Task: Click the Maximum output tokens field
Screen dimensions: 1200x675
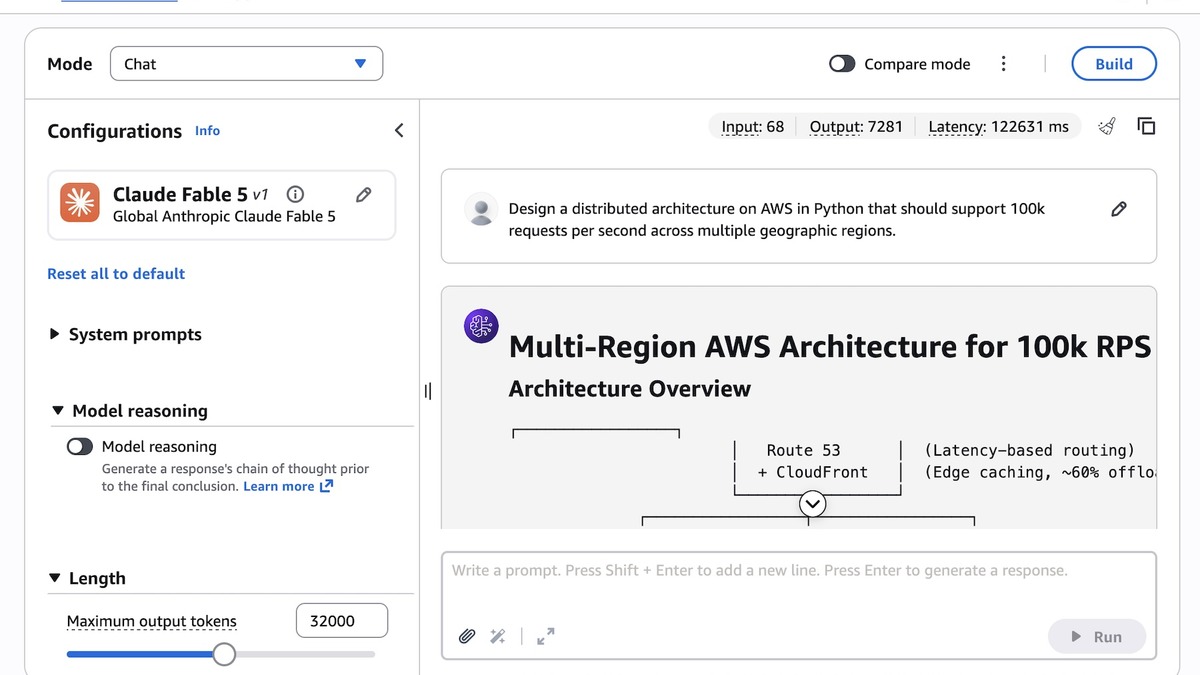Action: coord(342,621)
